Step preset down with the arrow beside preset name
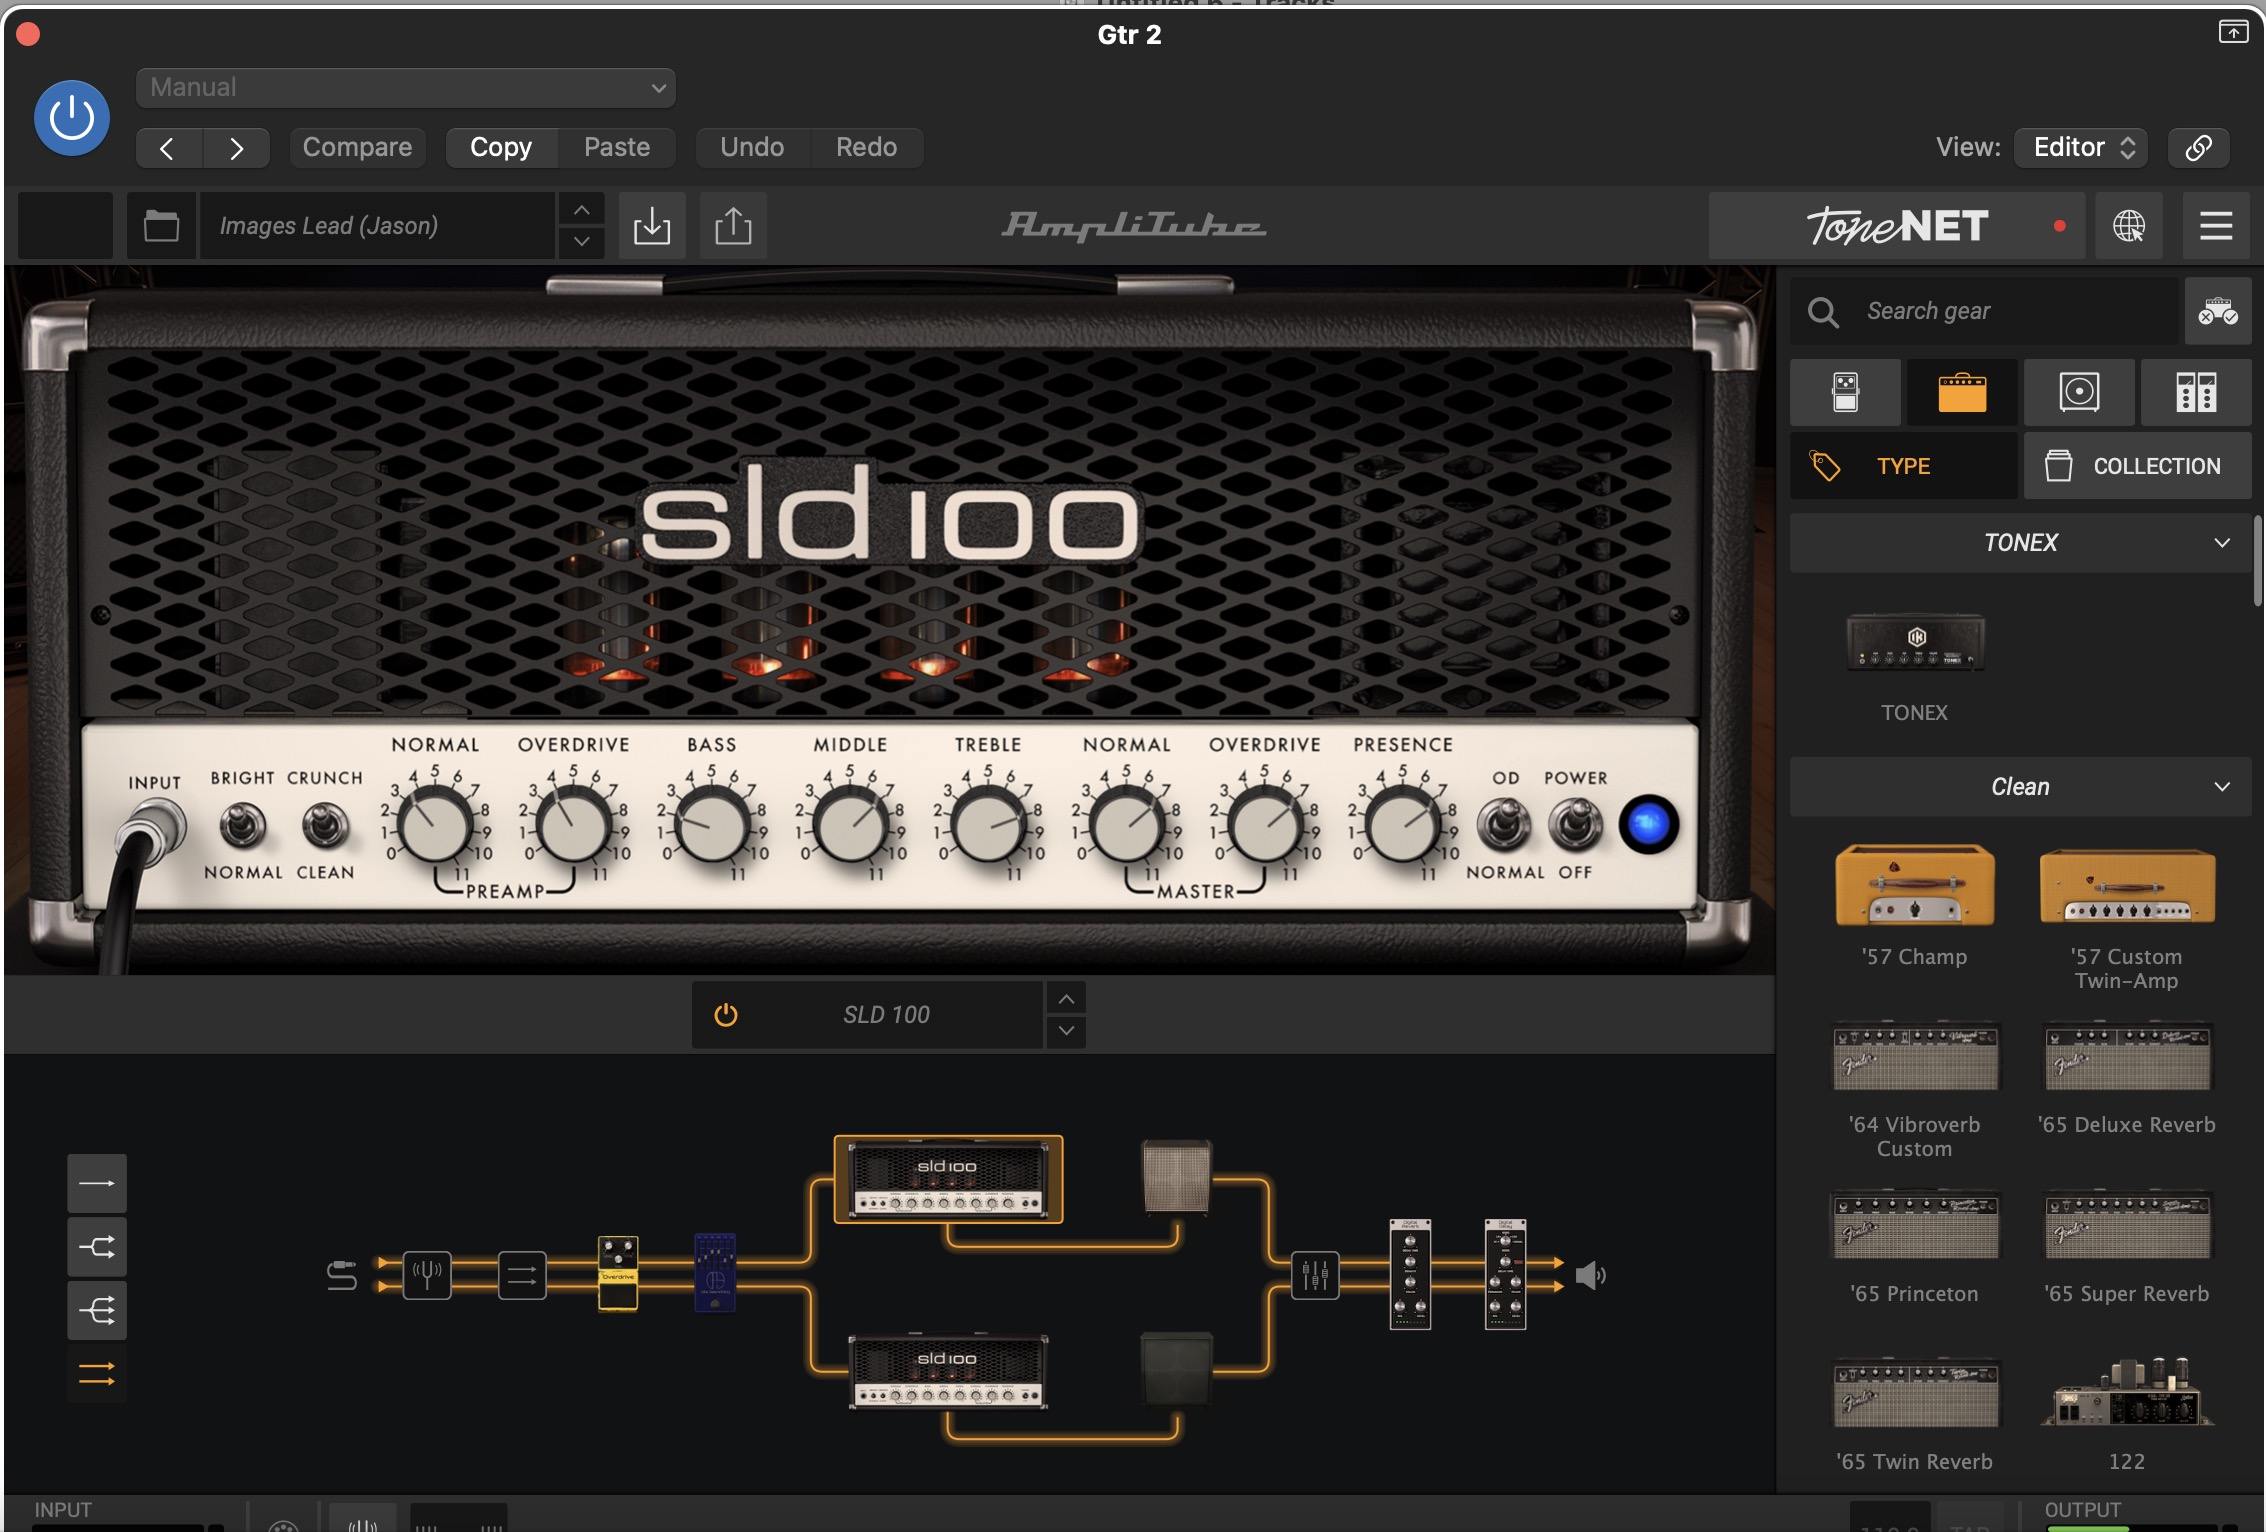 (582, 241)
